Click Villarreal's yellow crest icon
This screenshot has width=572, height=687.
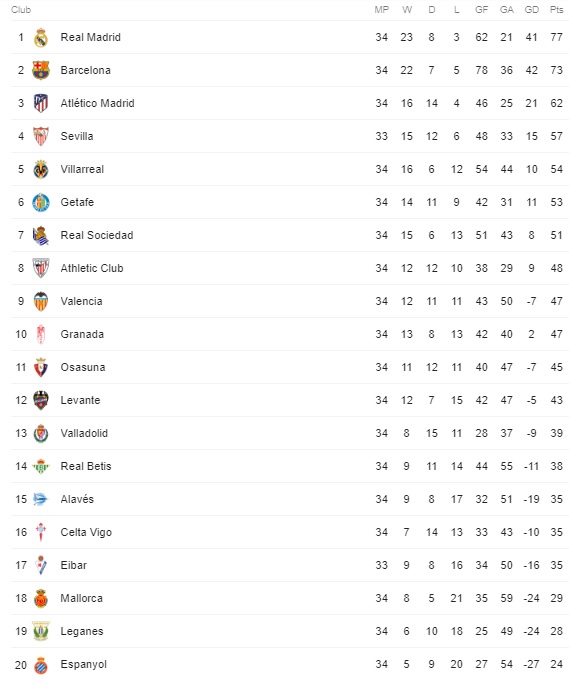click(x=41, y=170)
